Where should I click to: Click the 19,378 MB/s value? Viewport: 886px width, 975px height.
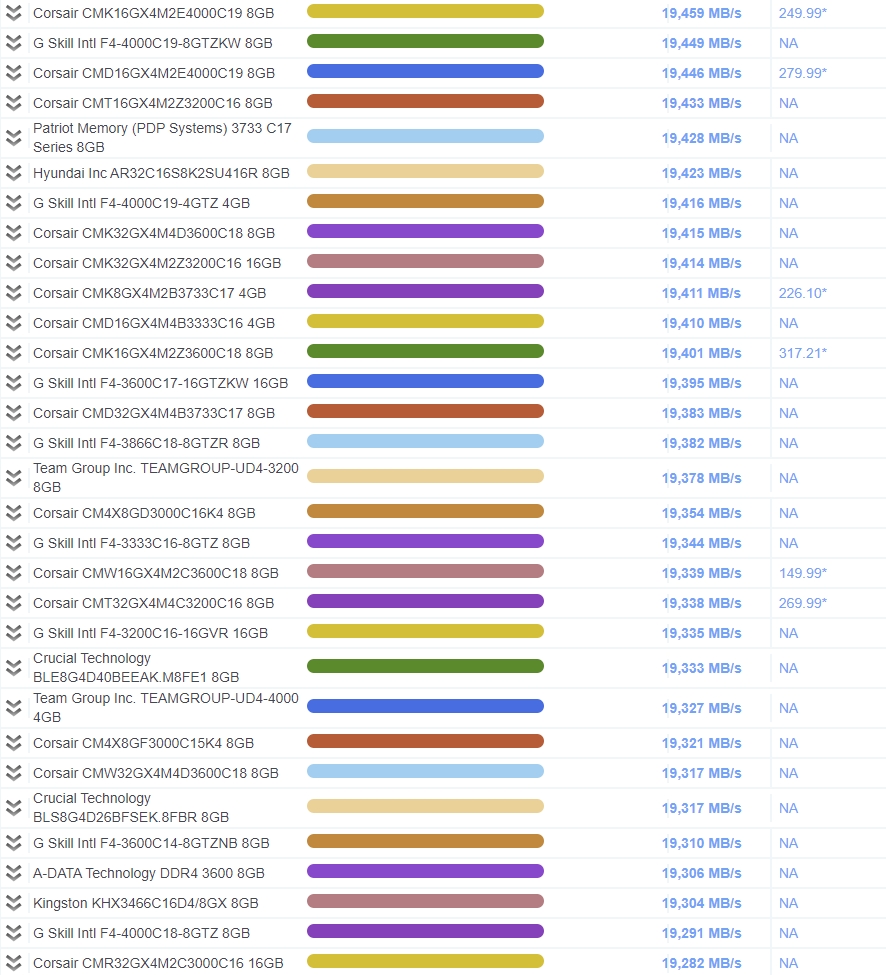(x=701, y=478)
